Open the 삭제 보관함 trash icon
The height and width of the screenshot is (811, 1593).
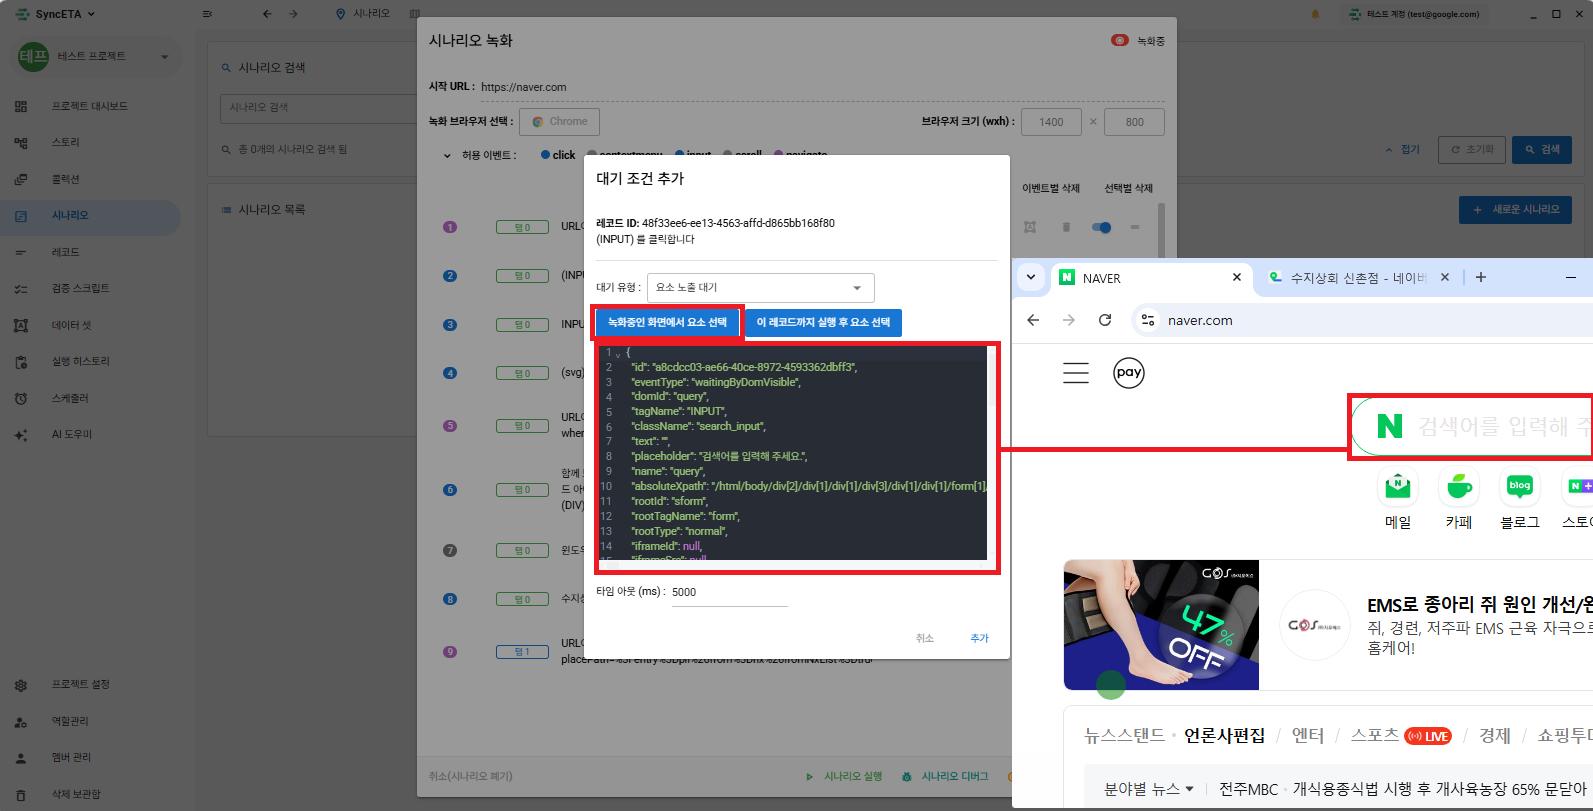click(21, 794)
